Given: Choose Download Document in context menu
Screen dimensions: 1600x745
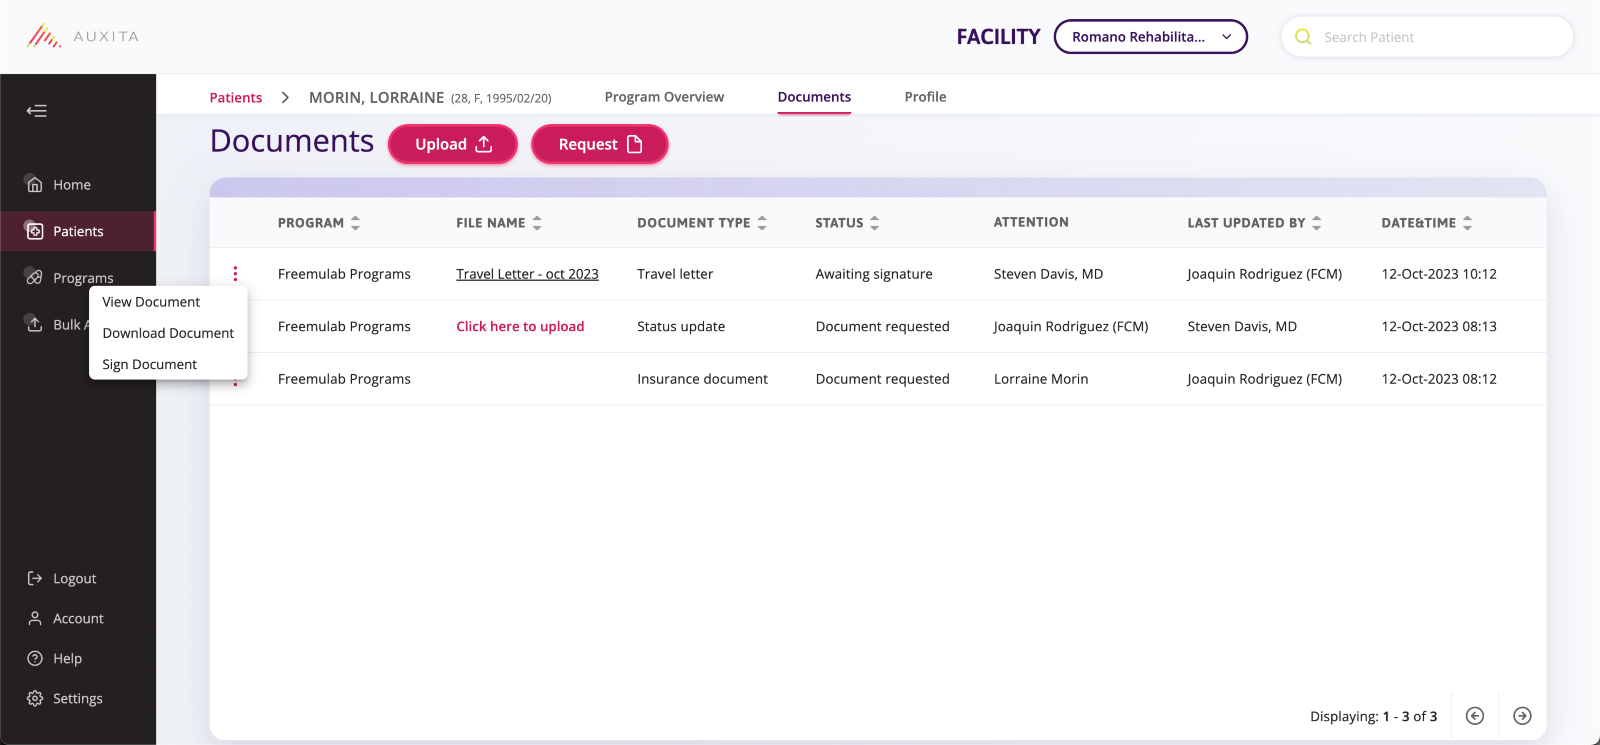Looking at the screenshot, I should tap(168, 333).
